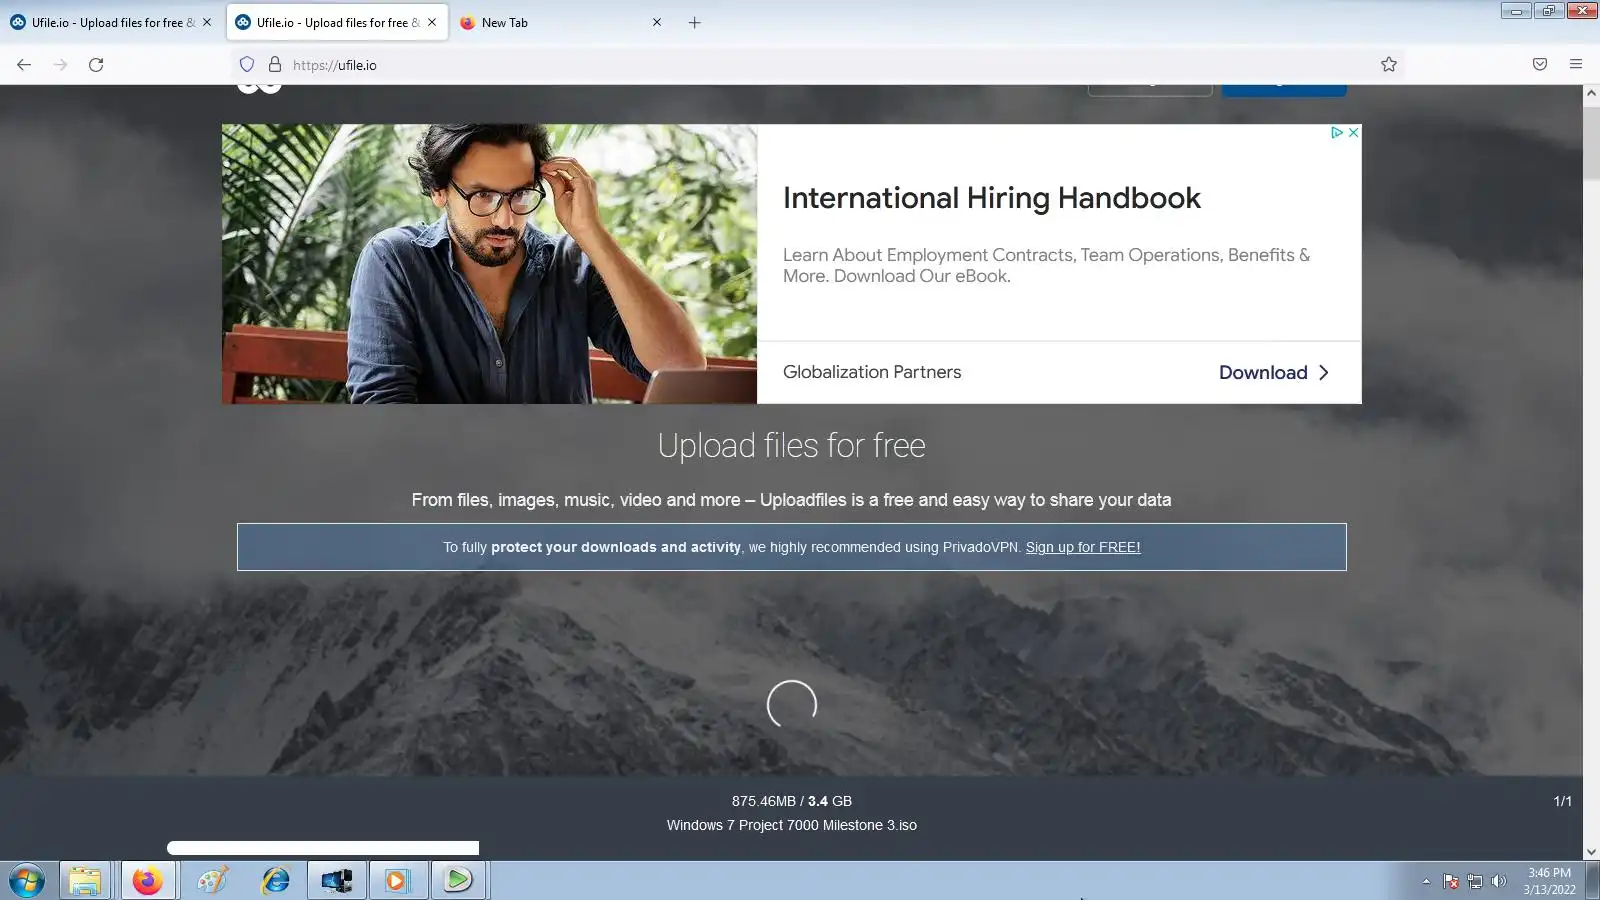Open the Save to Pocket button
The width and height of the screenshot is (1600, 900).
(1540, 65)
